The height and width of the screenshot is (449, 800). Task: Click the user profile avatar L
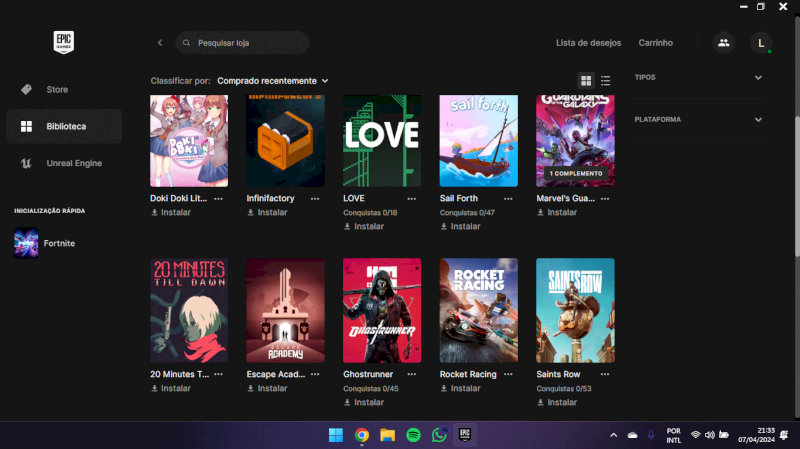761,43
